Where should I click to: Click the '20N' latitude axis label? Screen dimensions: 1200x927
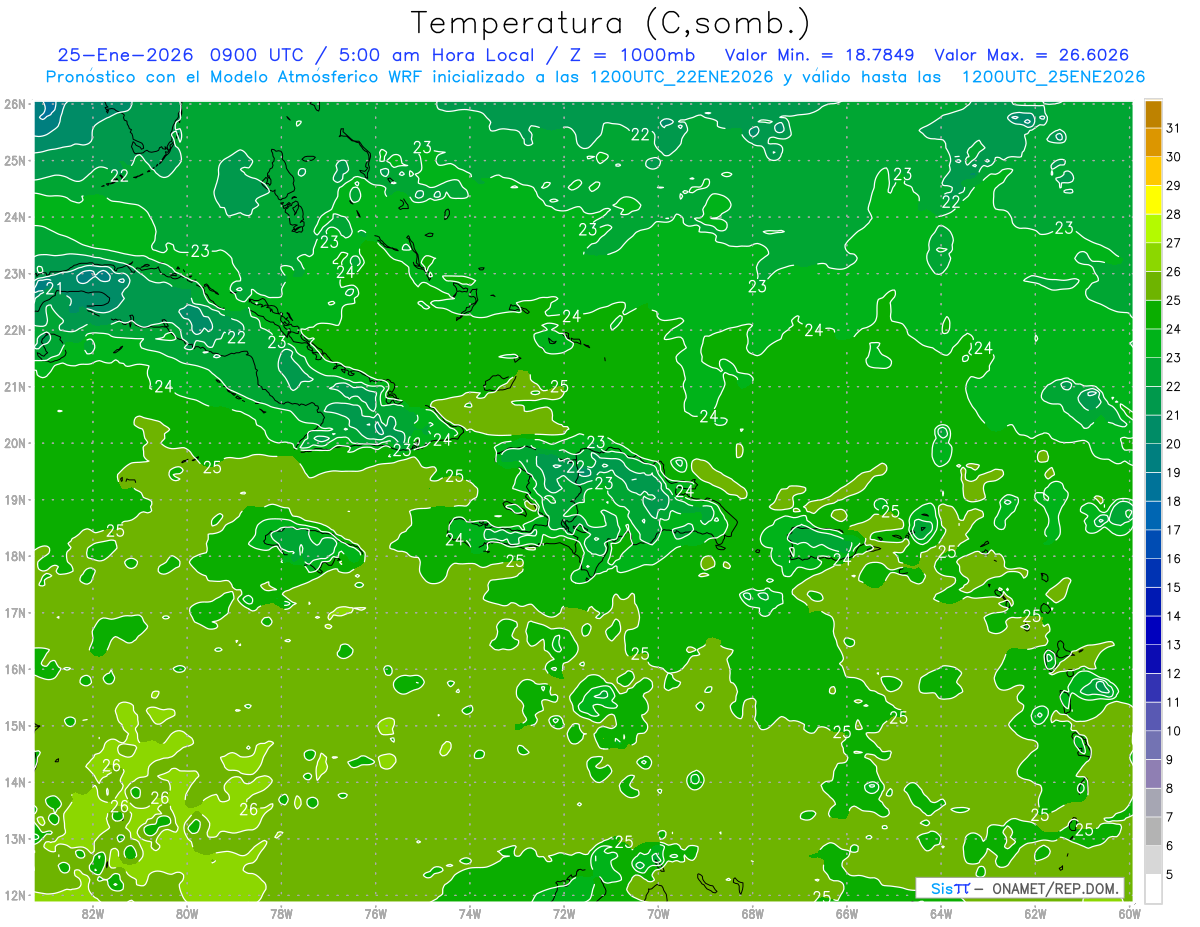[x=15, y=442]
